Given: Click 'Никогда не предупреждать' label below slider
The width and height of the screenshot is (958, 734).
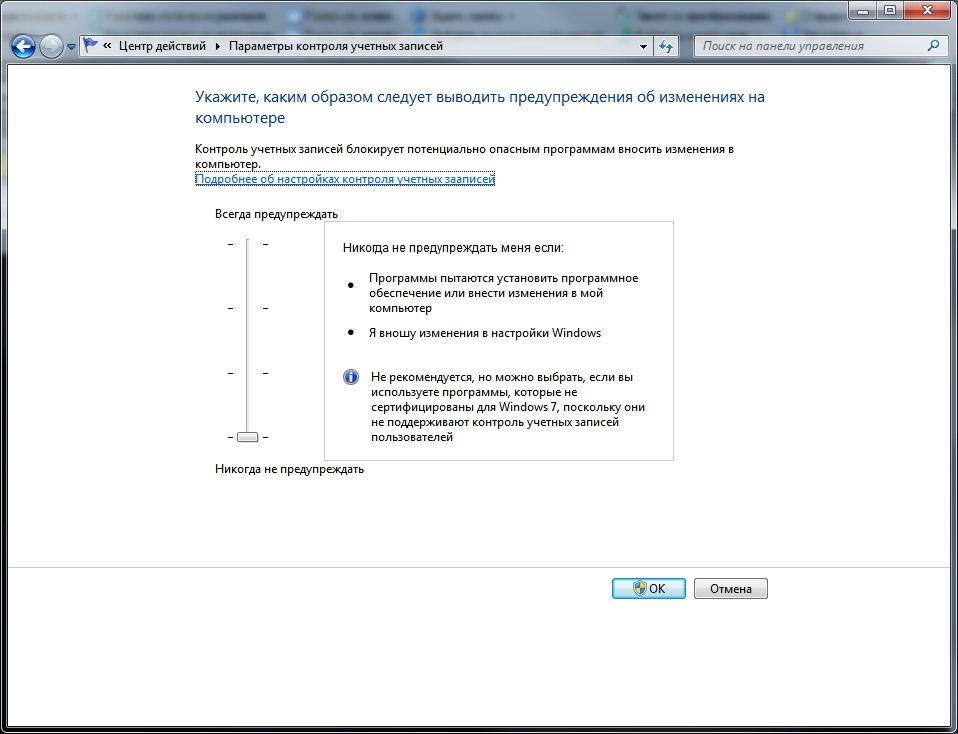Looking at the screenshot, I should click(289, 469).
